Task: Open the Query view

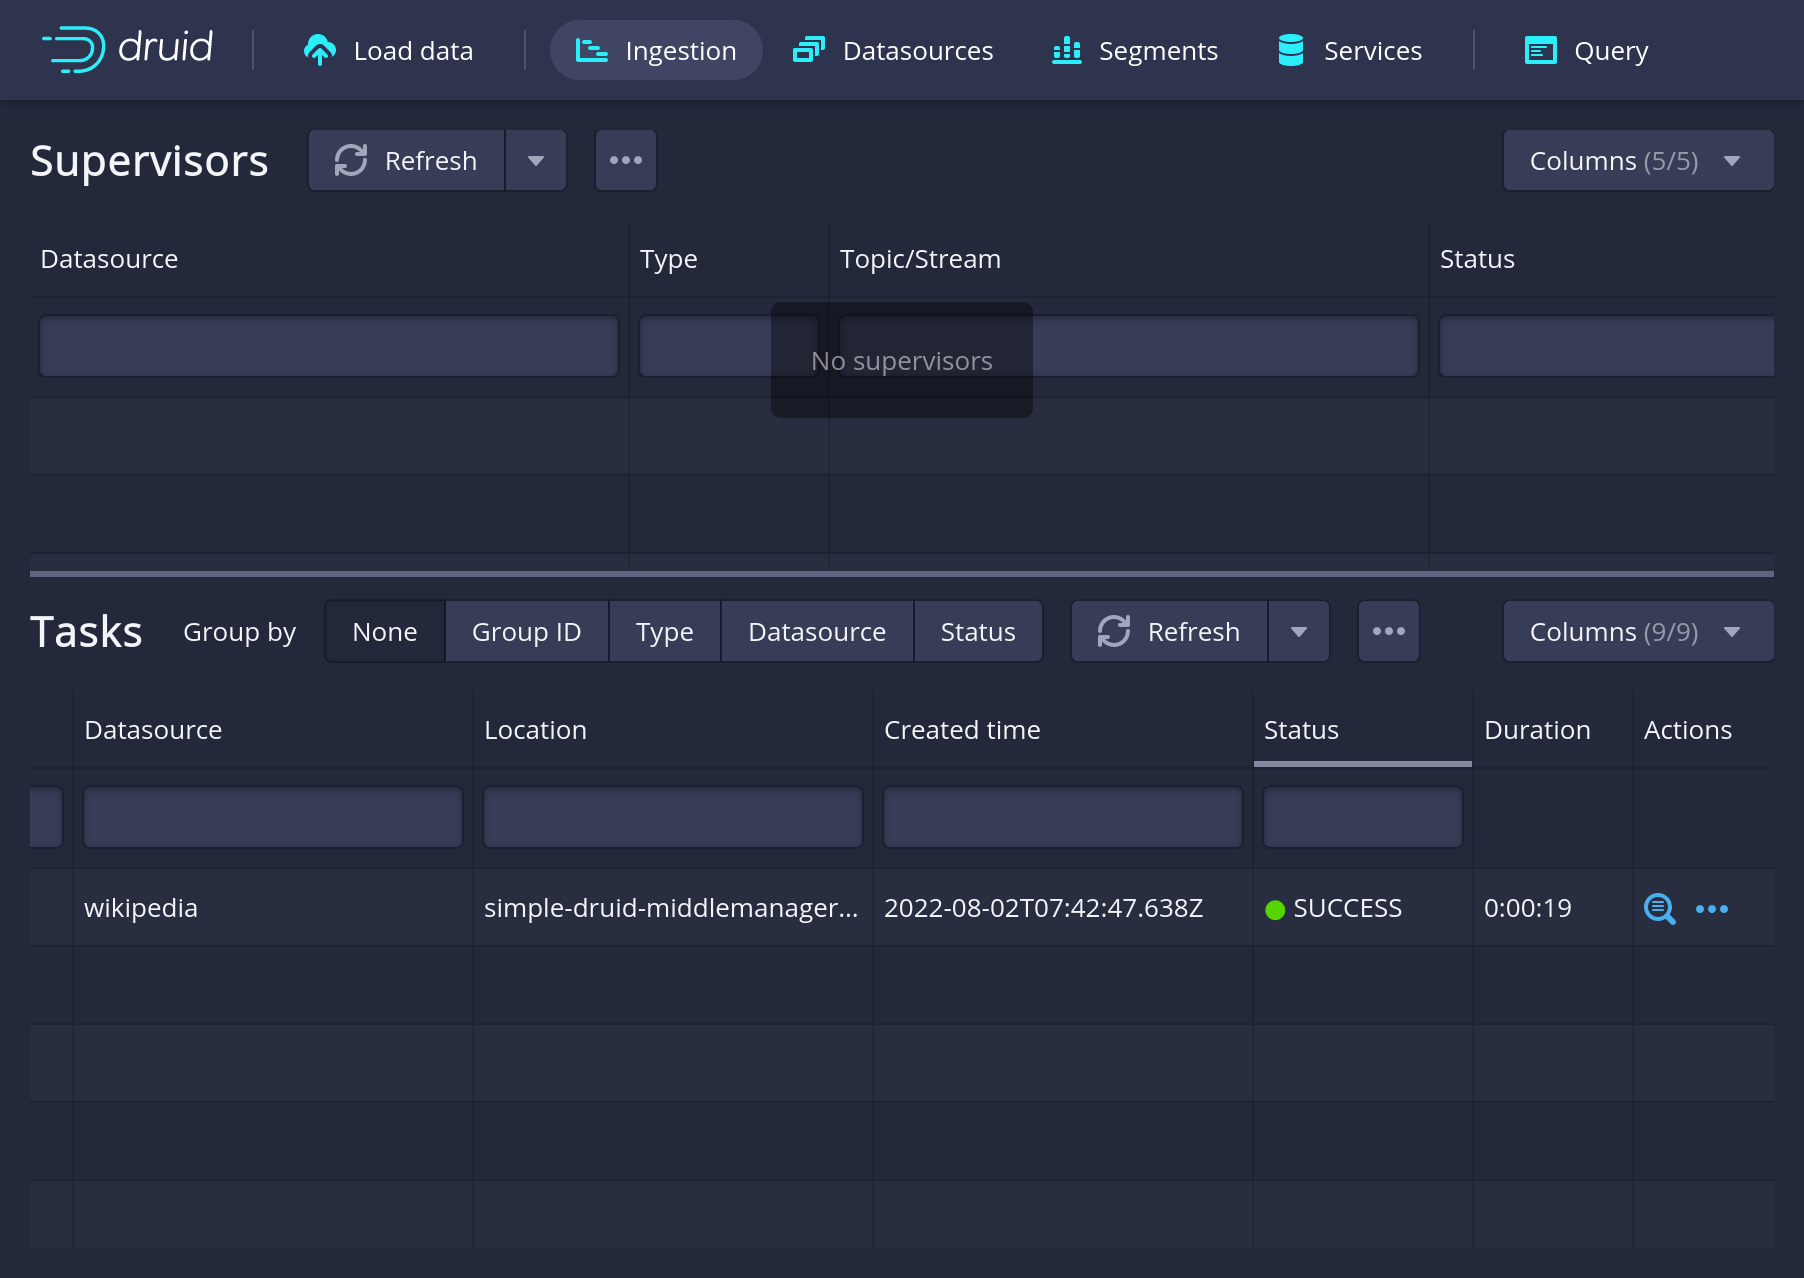Action: pyautogui.click(x=1586, y=51)
